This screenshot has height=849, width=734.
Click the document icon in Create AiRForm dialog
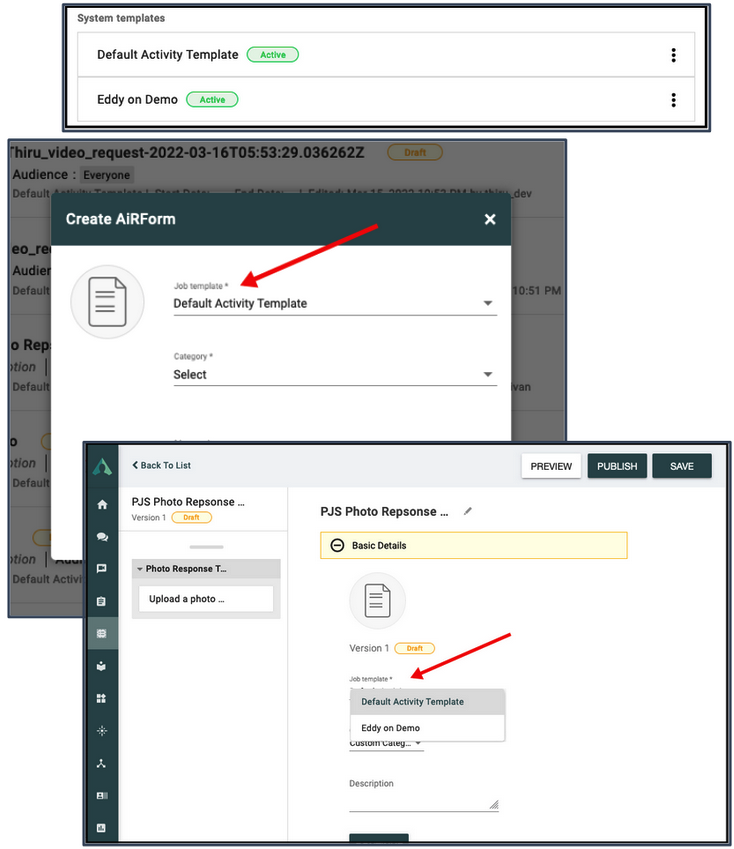107,302
